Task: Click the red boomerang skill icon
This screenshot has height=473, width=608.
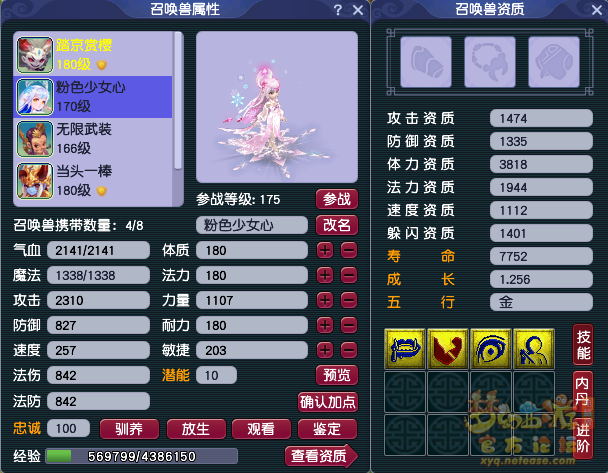Action: pyautogui.click(x=448, y=349)
